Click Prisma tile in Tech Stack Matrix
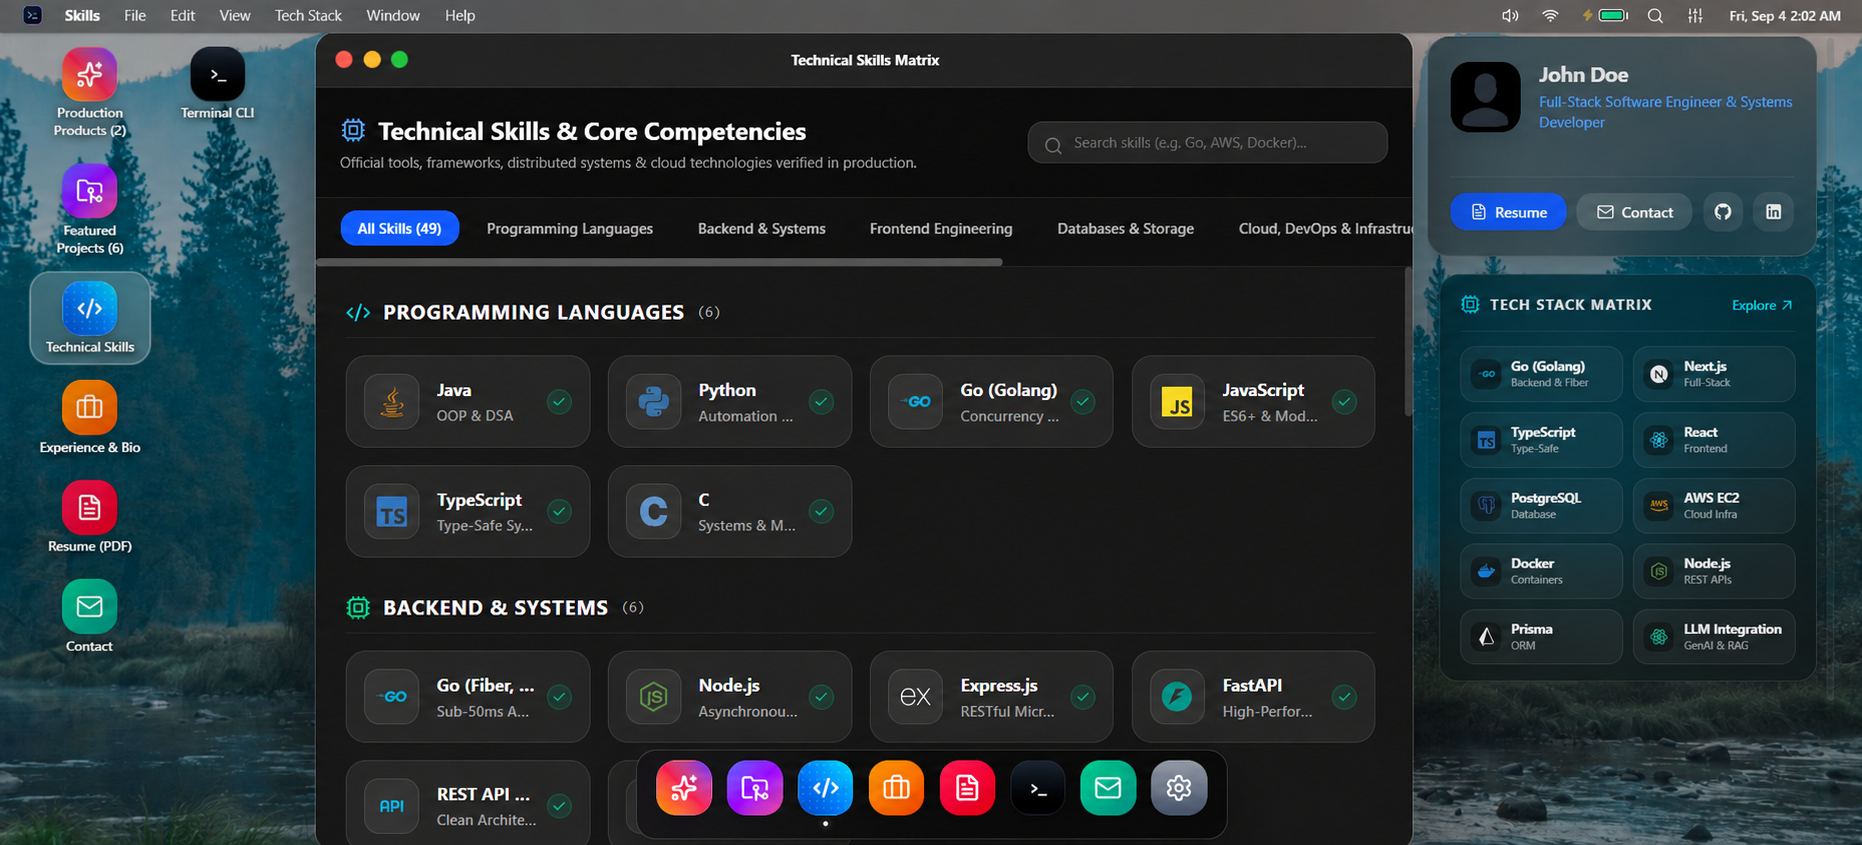 pyautogui.click(x=1541, y=637)
